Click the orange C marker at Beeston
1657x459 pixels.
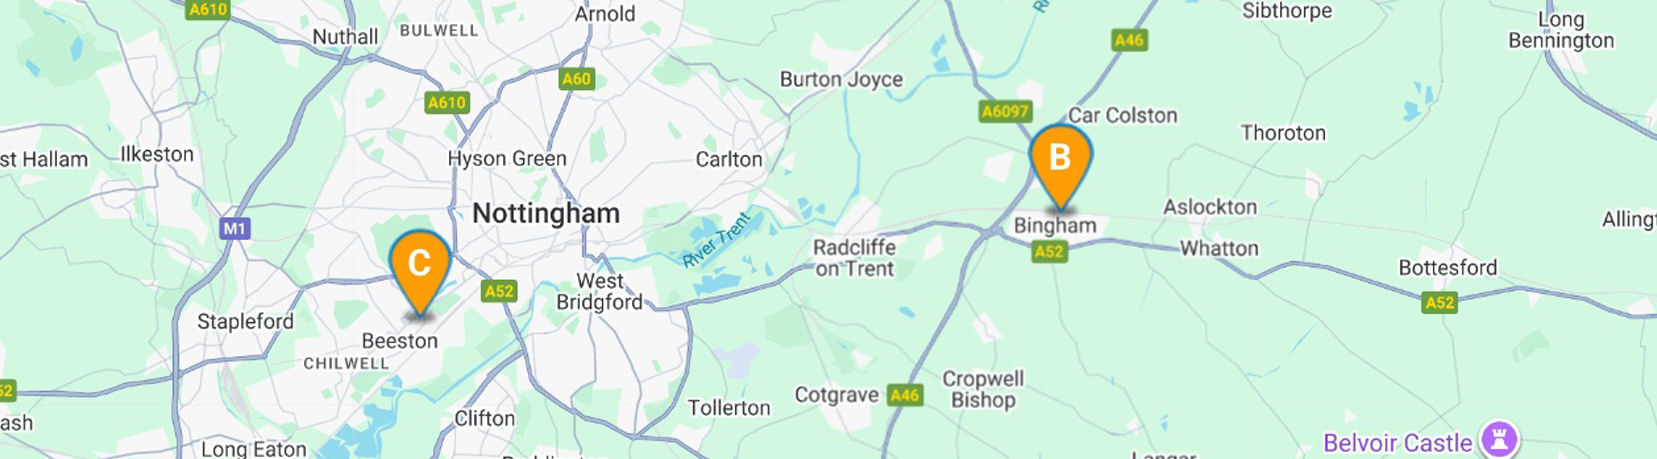(419, 265)
